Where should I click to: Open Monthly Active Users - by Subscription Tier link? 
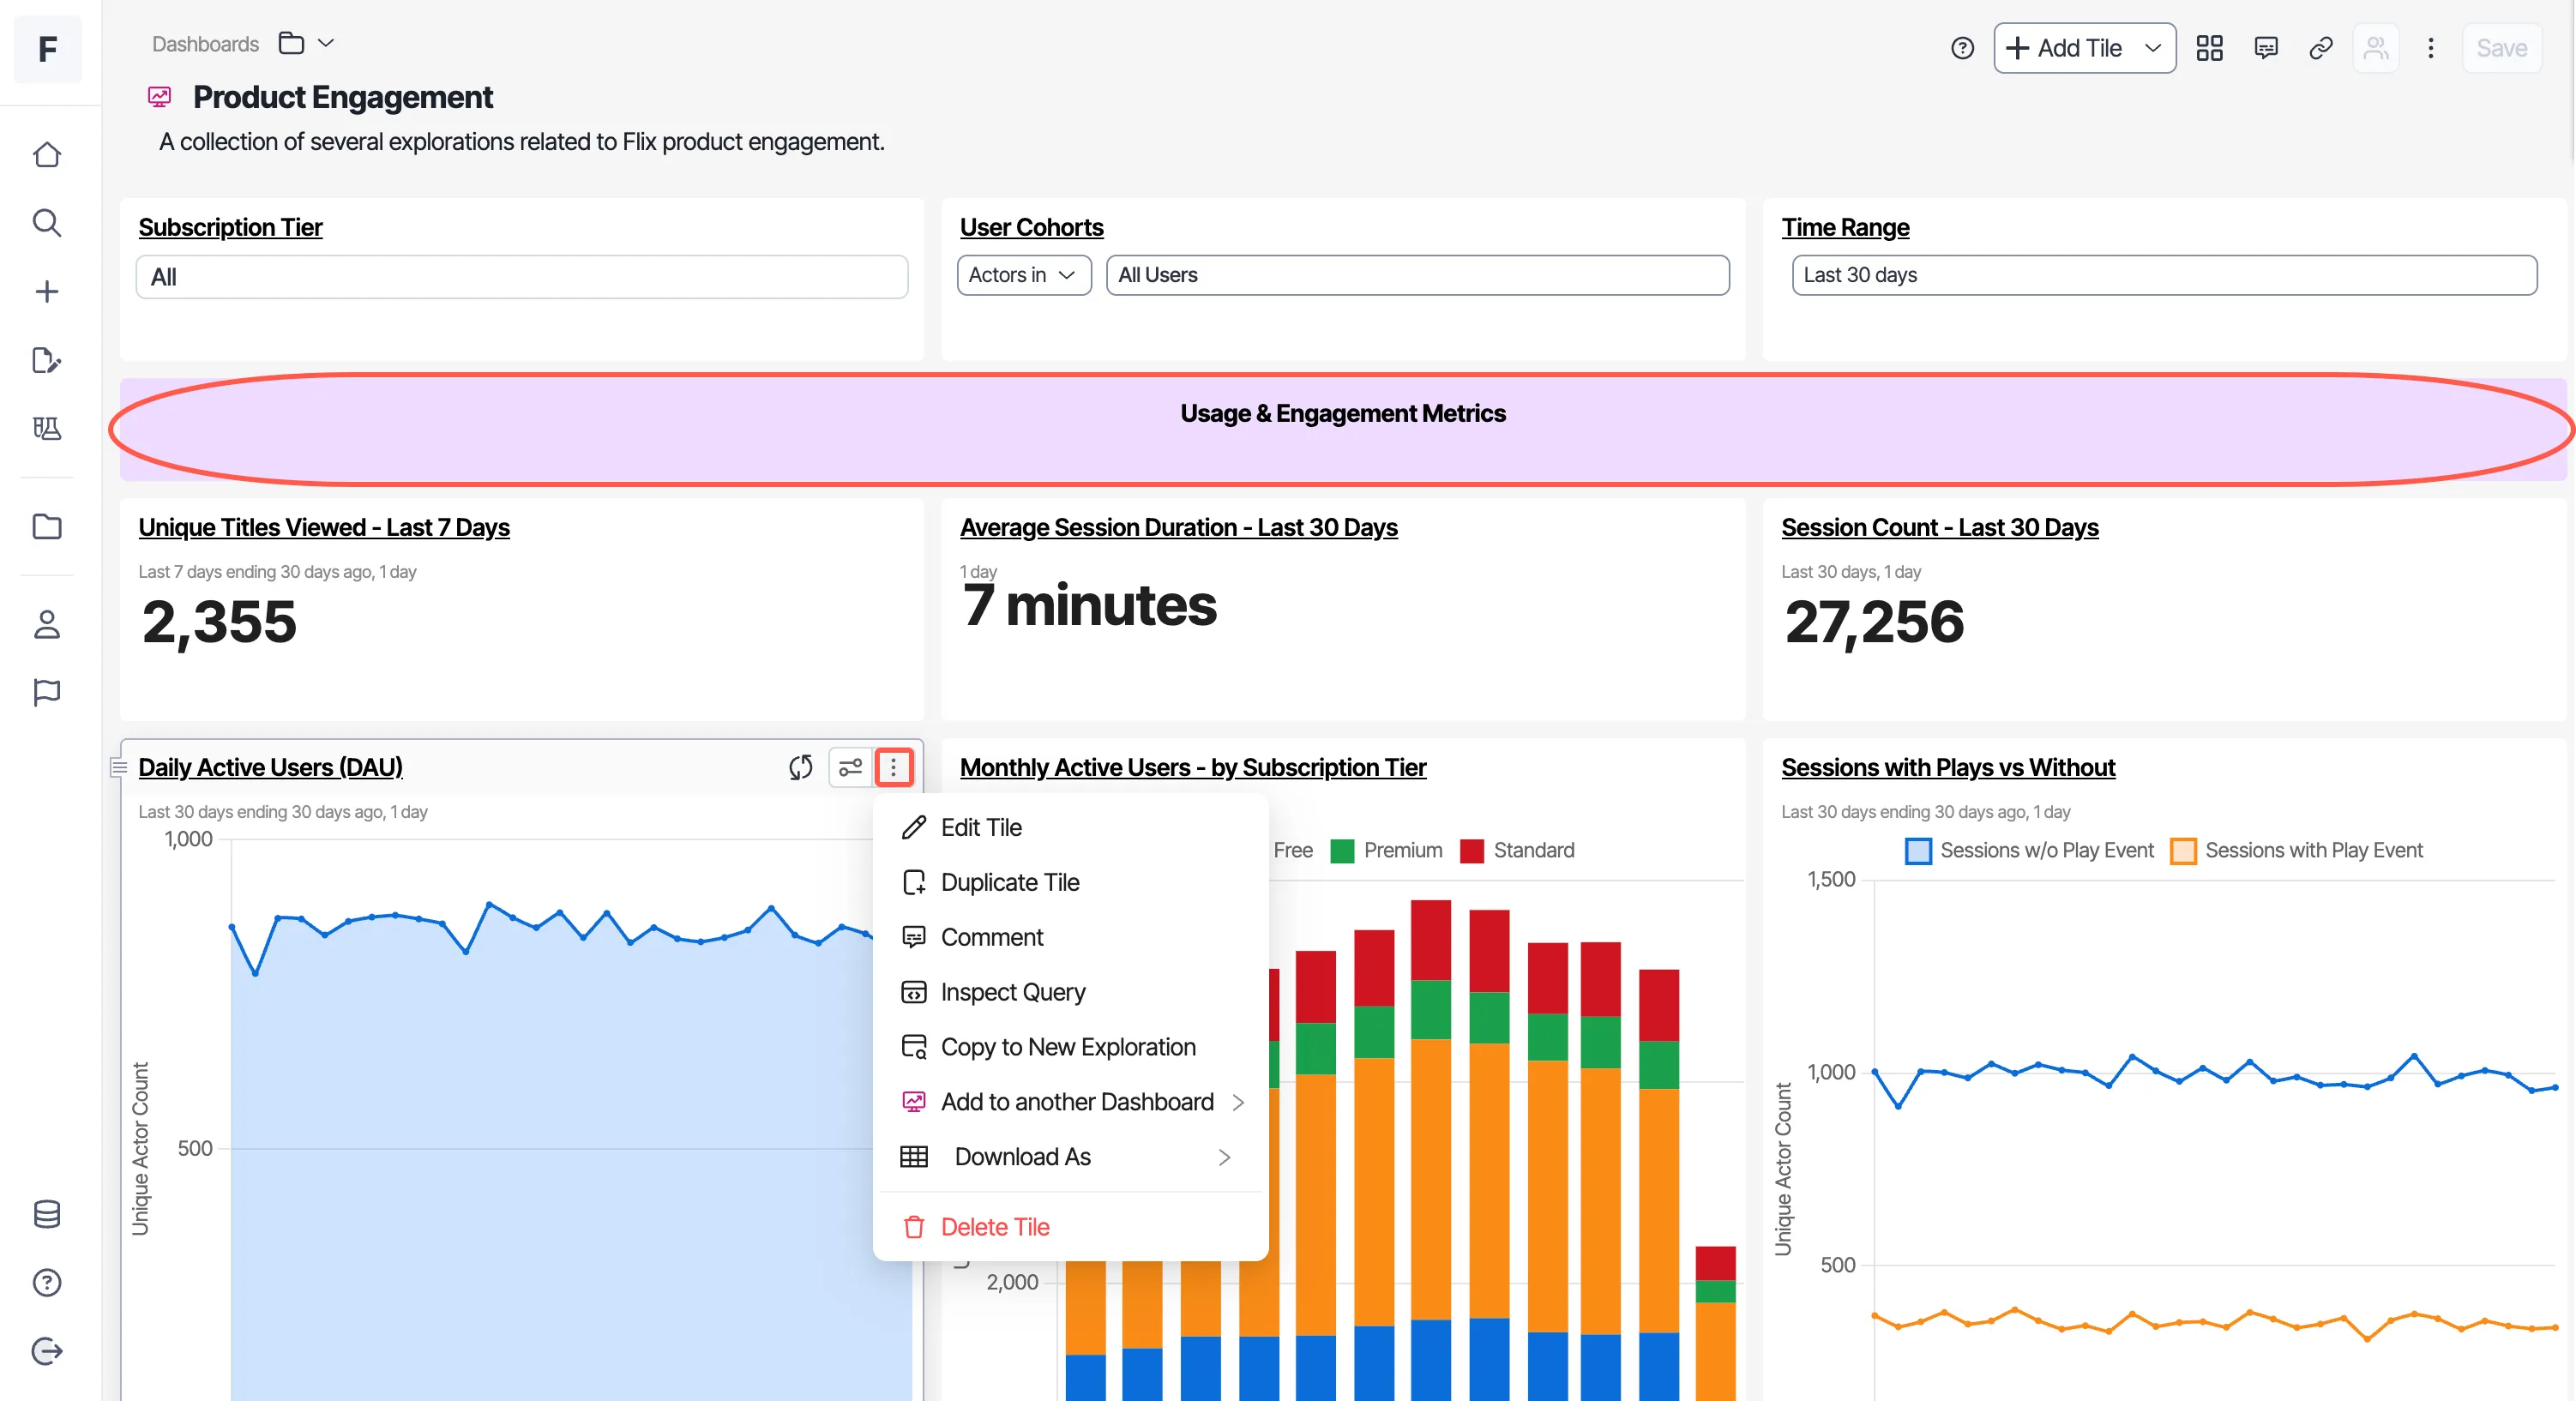tap(1192, 767)
